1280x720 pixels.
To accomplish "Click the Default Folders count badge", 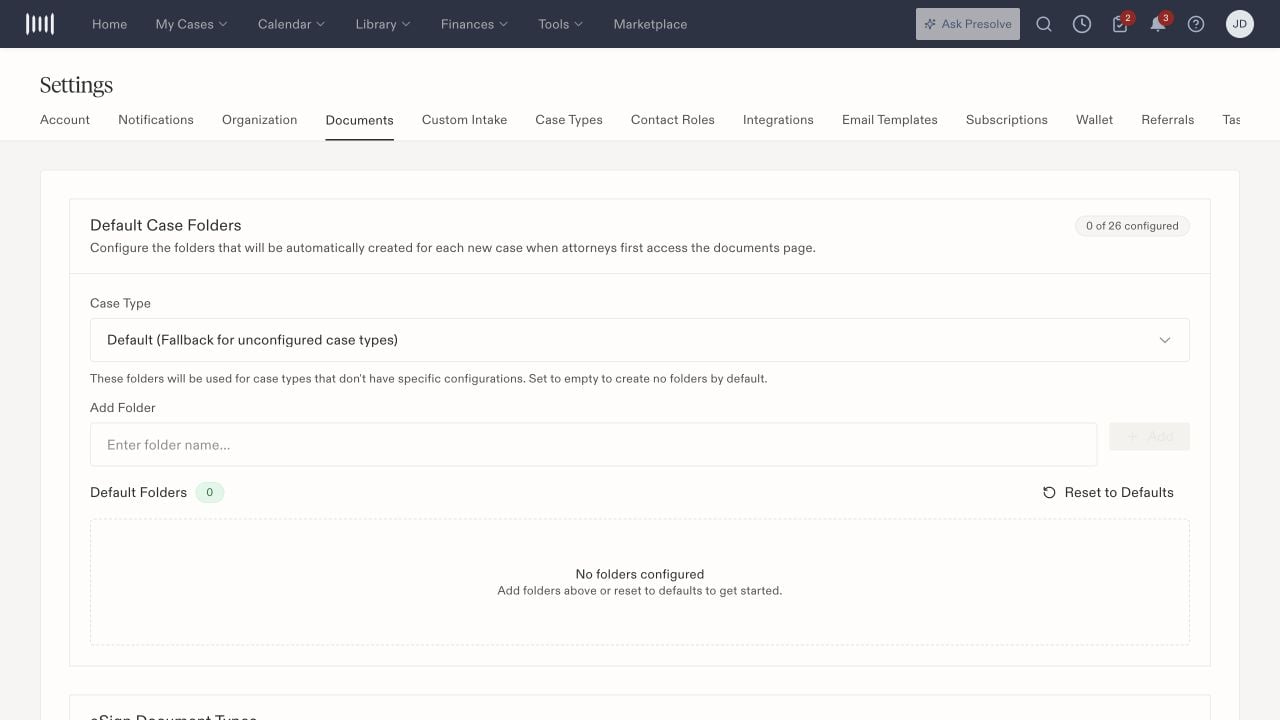I will [210, 492].
